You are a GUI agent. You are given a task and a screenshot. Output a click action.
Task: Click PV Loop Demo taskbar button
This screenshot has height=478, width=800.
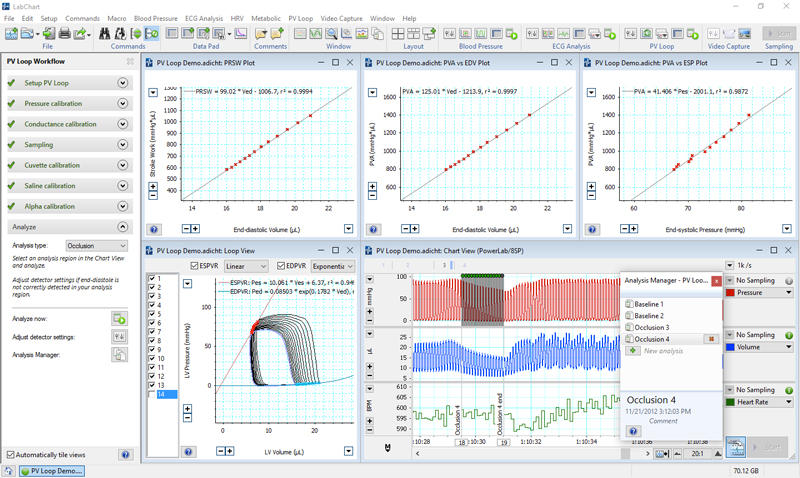click(x=58, y=470)
